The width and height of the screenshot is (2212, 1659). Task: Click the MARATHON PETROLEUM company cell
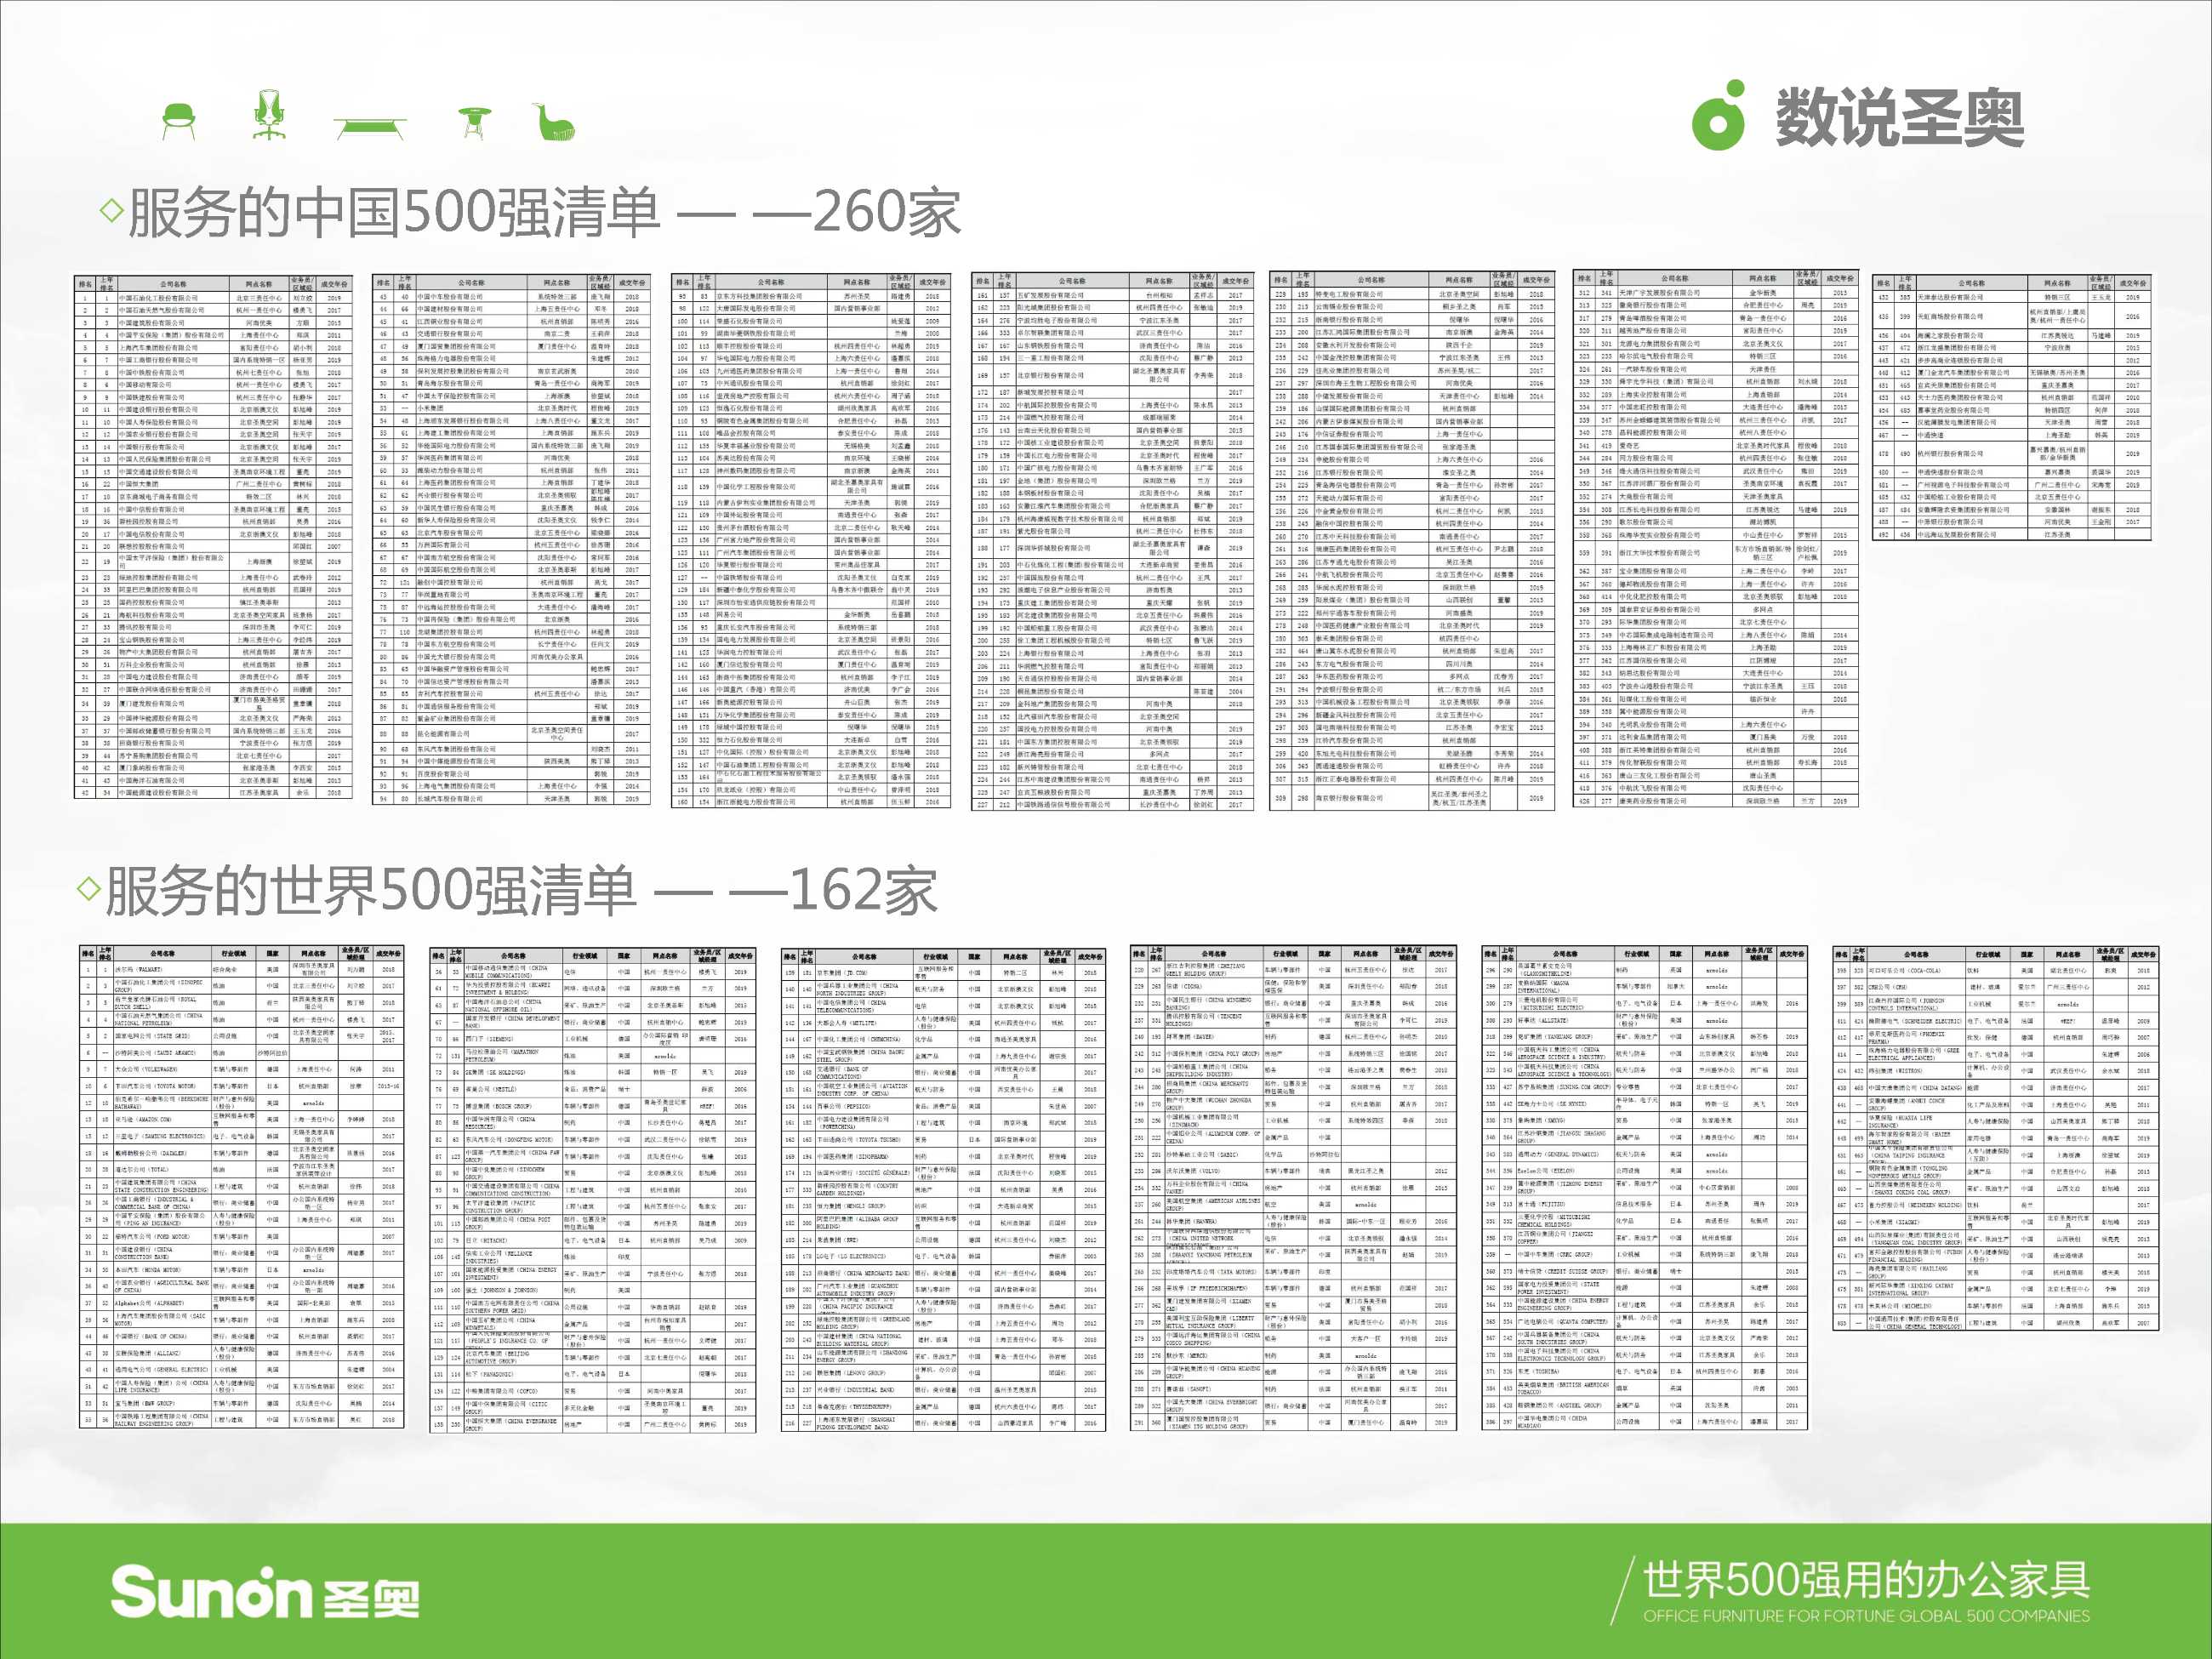click(514, 1056)
